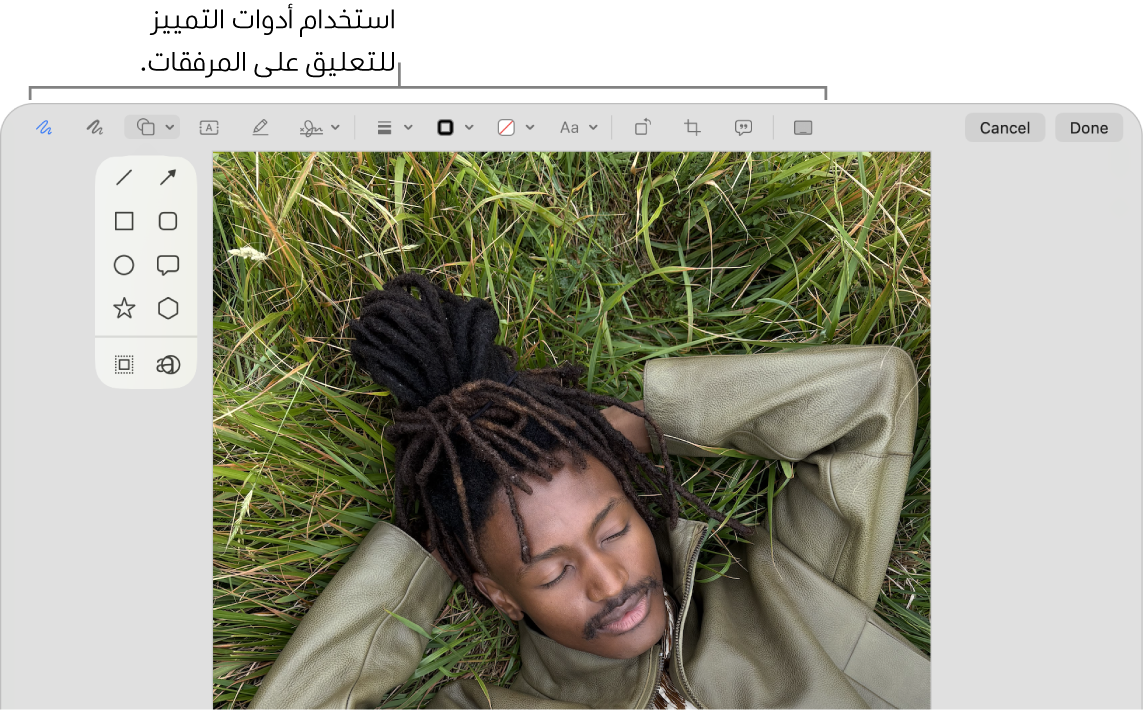The height and width of the screenshot is (710, 1144).
Task: Choose the Line shape
Action: (124, 177)
